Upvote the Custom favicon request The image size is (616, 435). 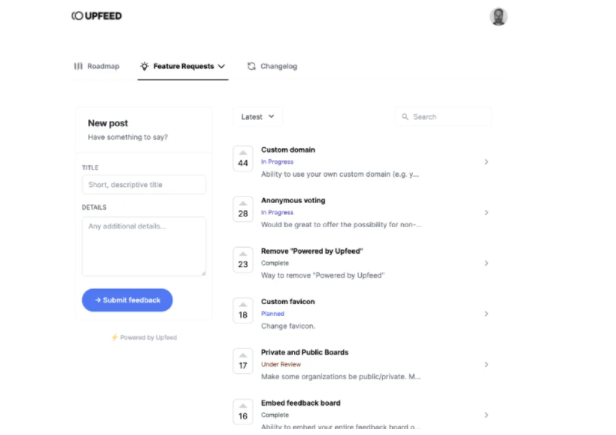[243, 304]
